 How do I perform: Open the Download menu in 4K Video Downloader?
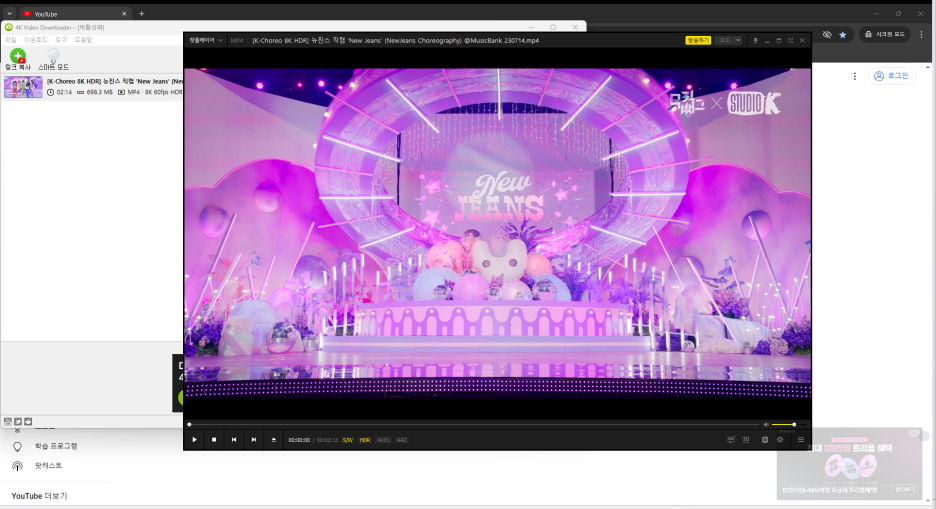[x=36, y=39]
